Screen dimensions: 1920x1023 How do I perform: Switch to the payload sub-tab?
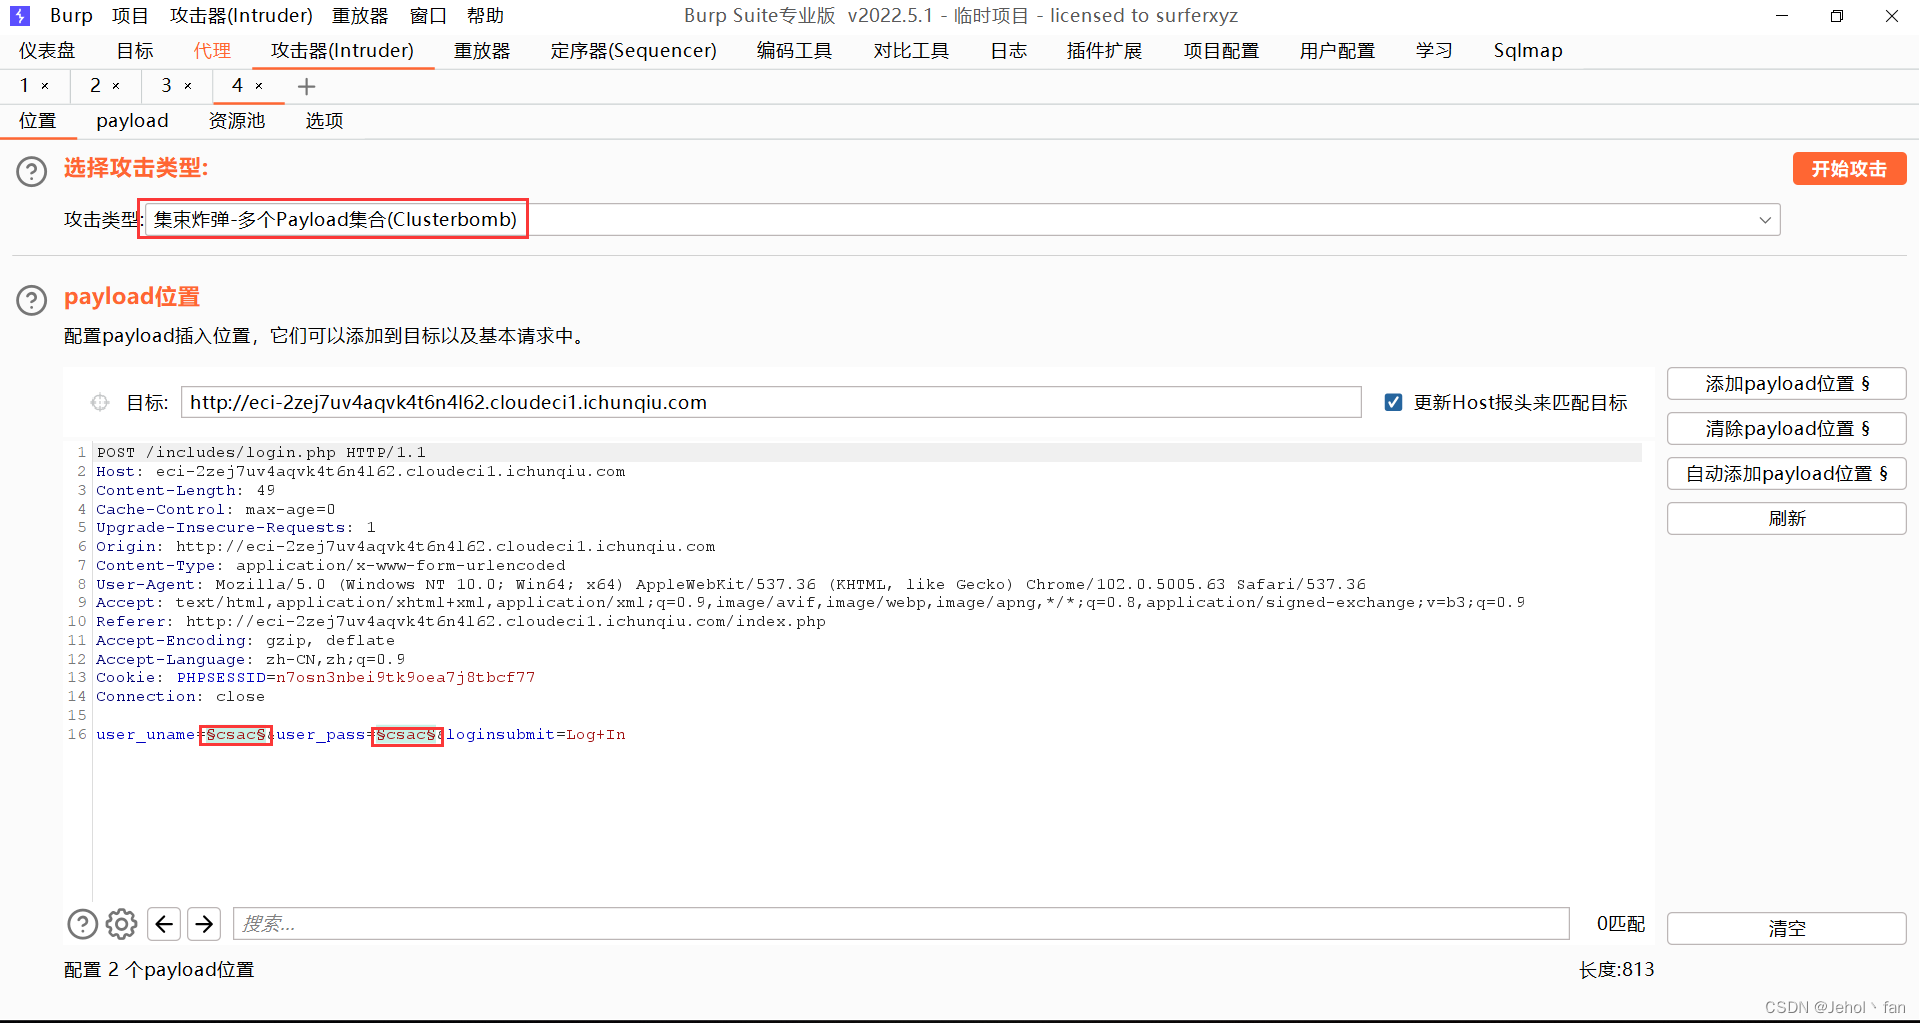coord(132,121)
